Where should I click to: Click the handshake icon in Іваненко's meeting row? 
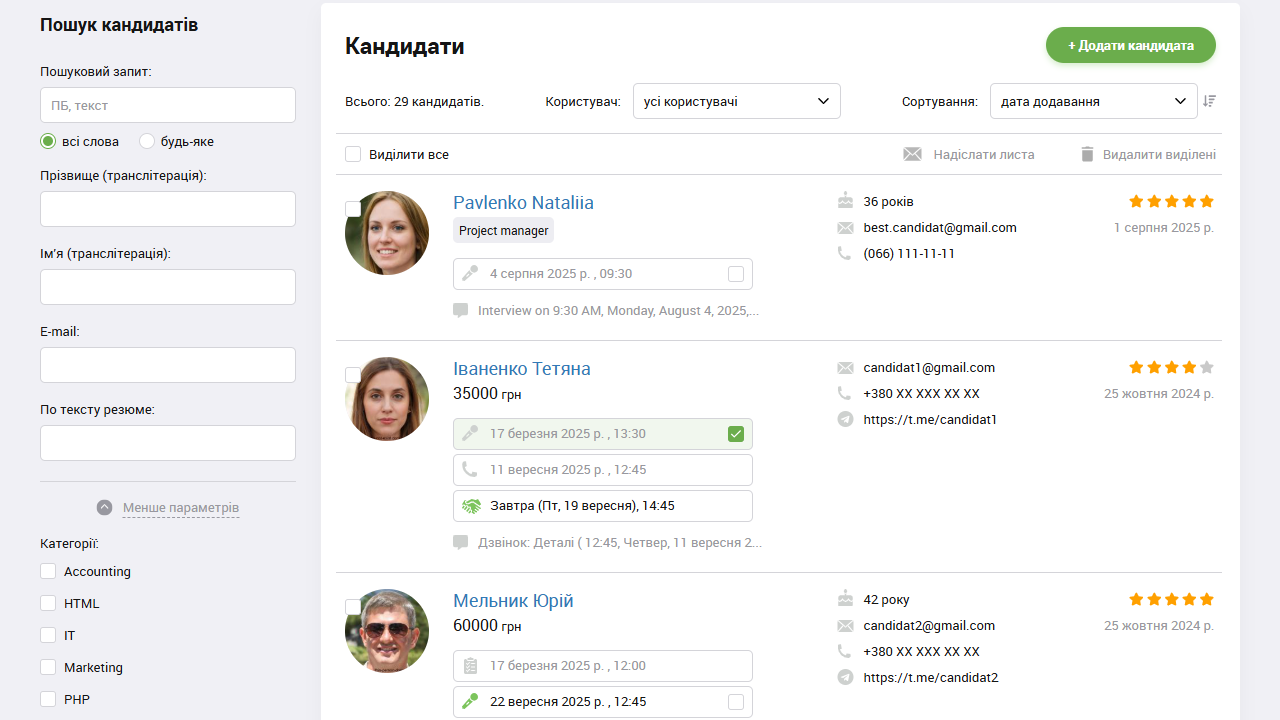[x=471, y=506]
